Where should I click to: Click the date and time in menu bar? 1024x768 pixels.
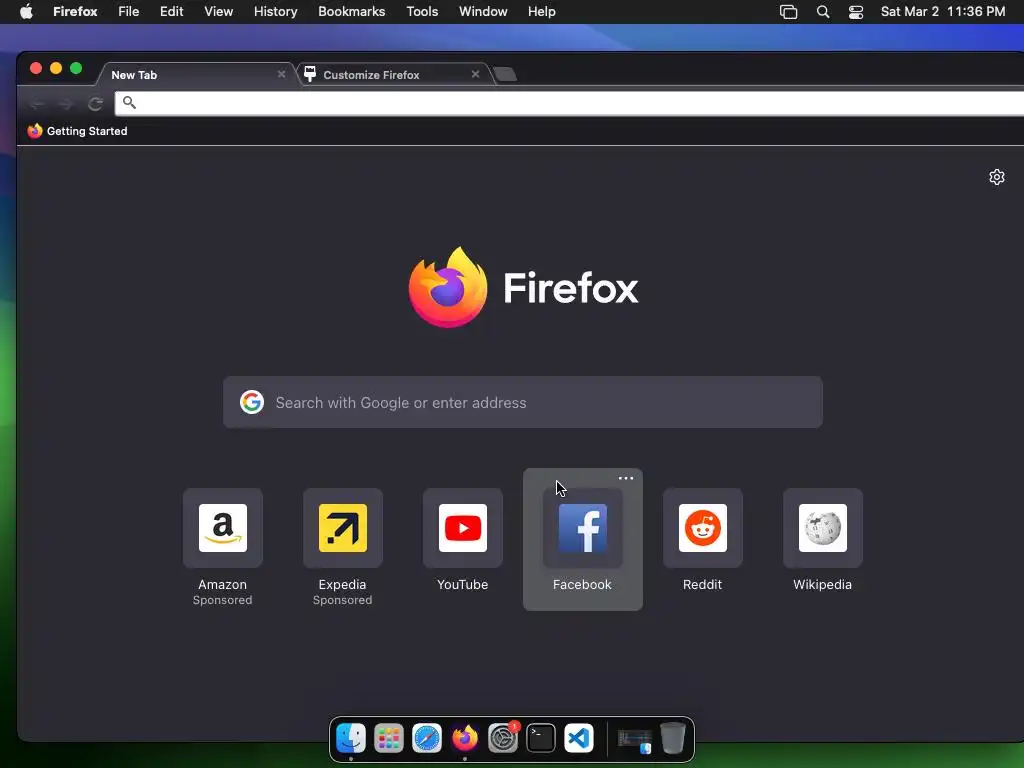click(x=943, y=12)
